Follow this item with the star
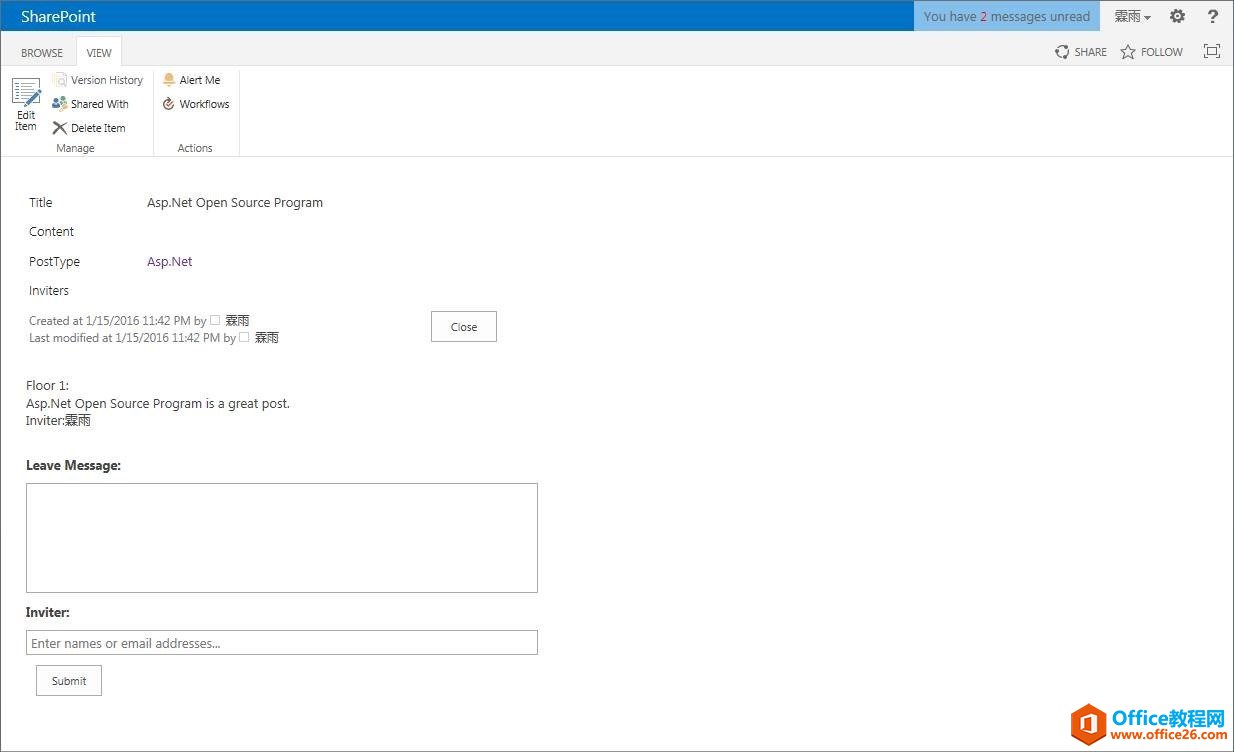 tap(1128, 52)
